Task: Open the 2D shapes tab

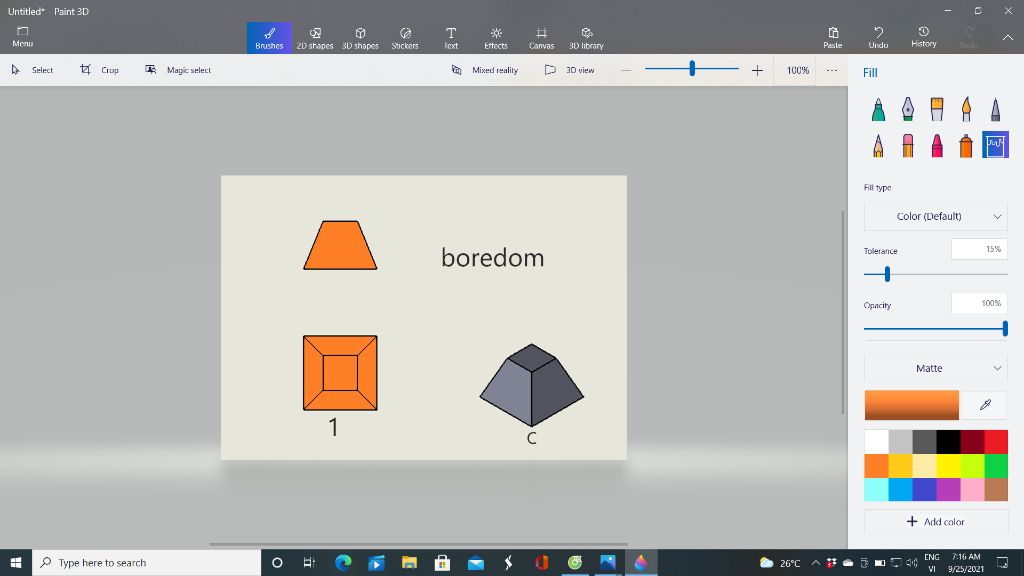Action: tap(315, 38)
